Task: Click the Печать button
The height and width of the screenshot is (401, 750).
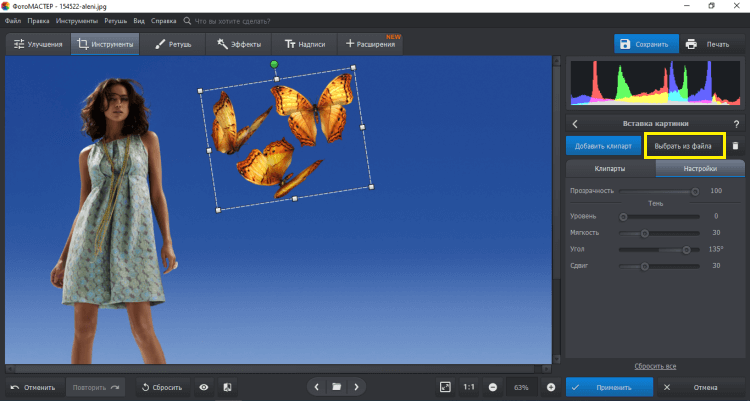Action: pyautogui.click(x=711, y=44)
